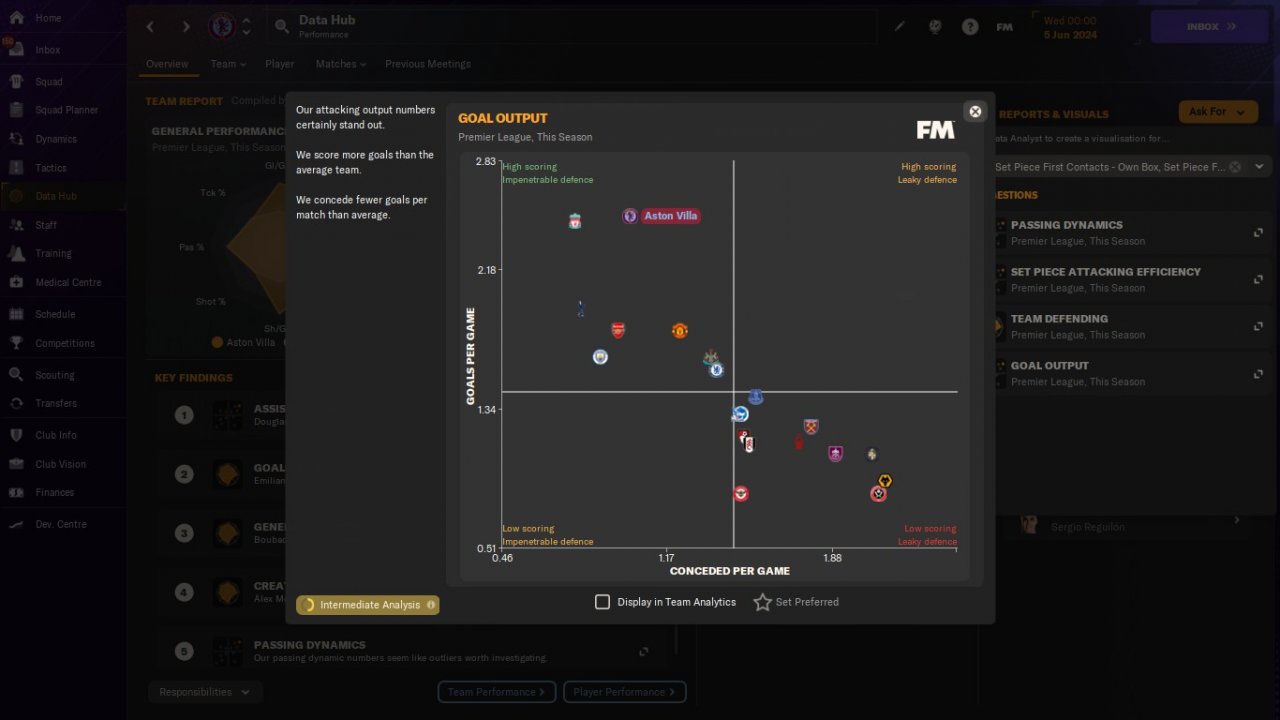
Task: Select the Liverpool badge on the chart
Action: pos(575,221)
